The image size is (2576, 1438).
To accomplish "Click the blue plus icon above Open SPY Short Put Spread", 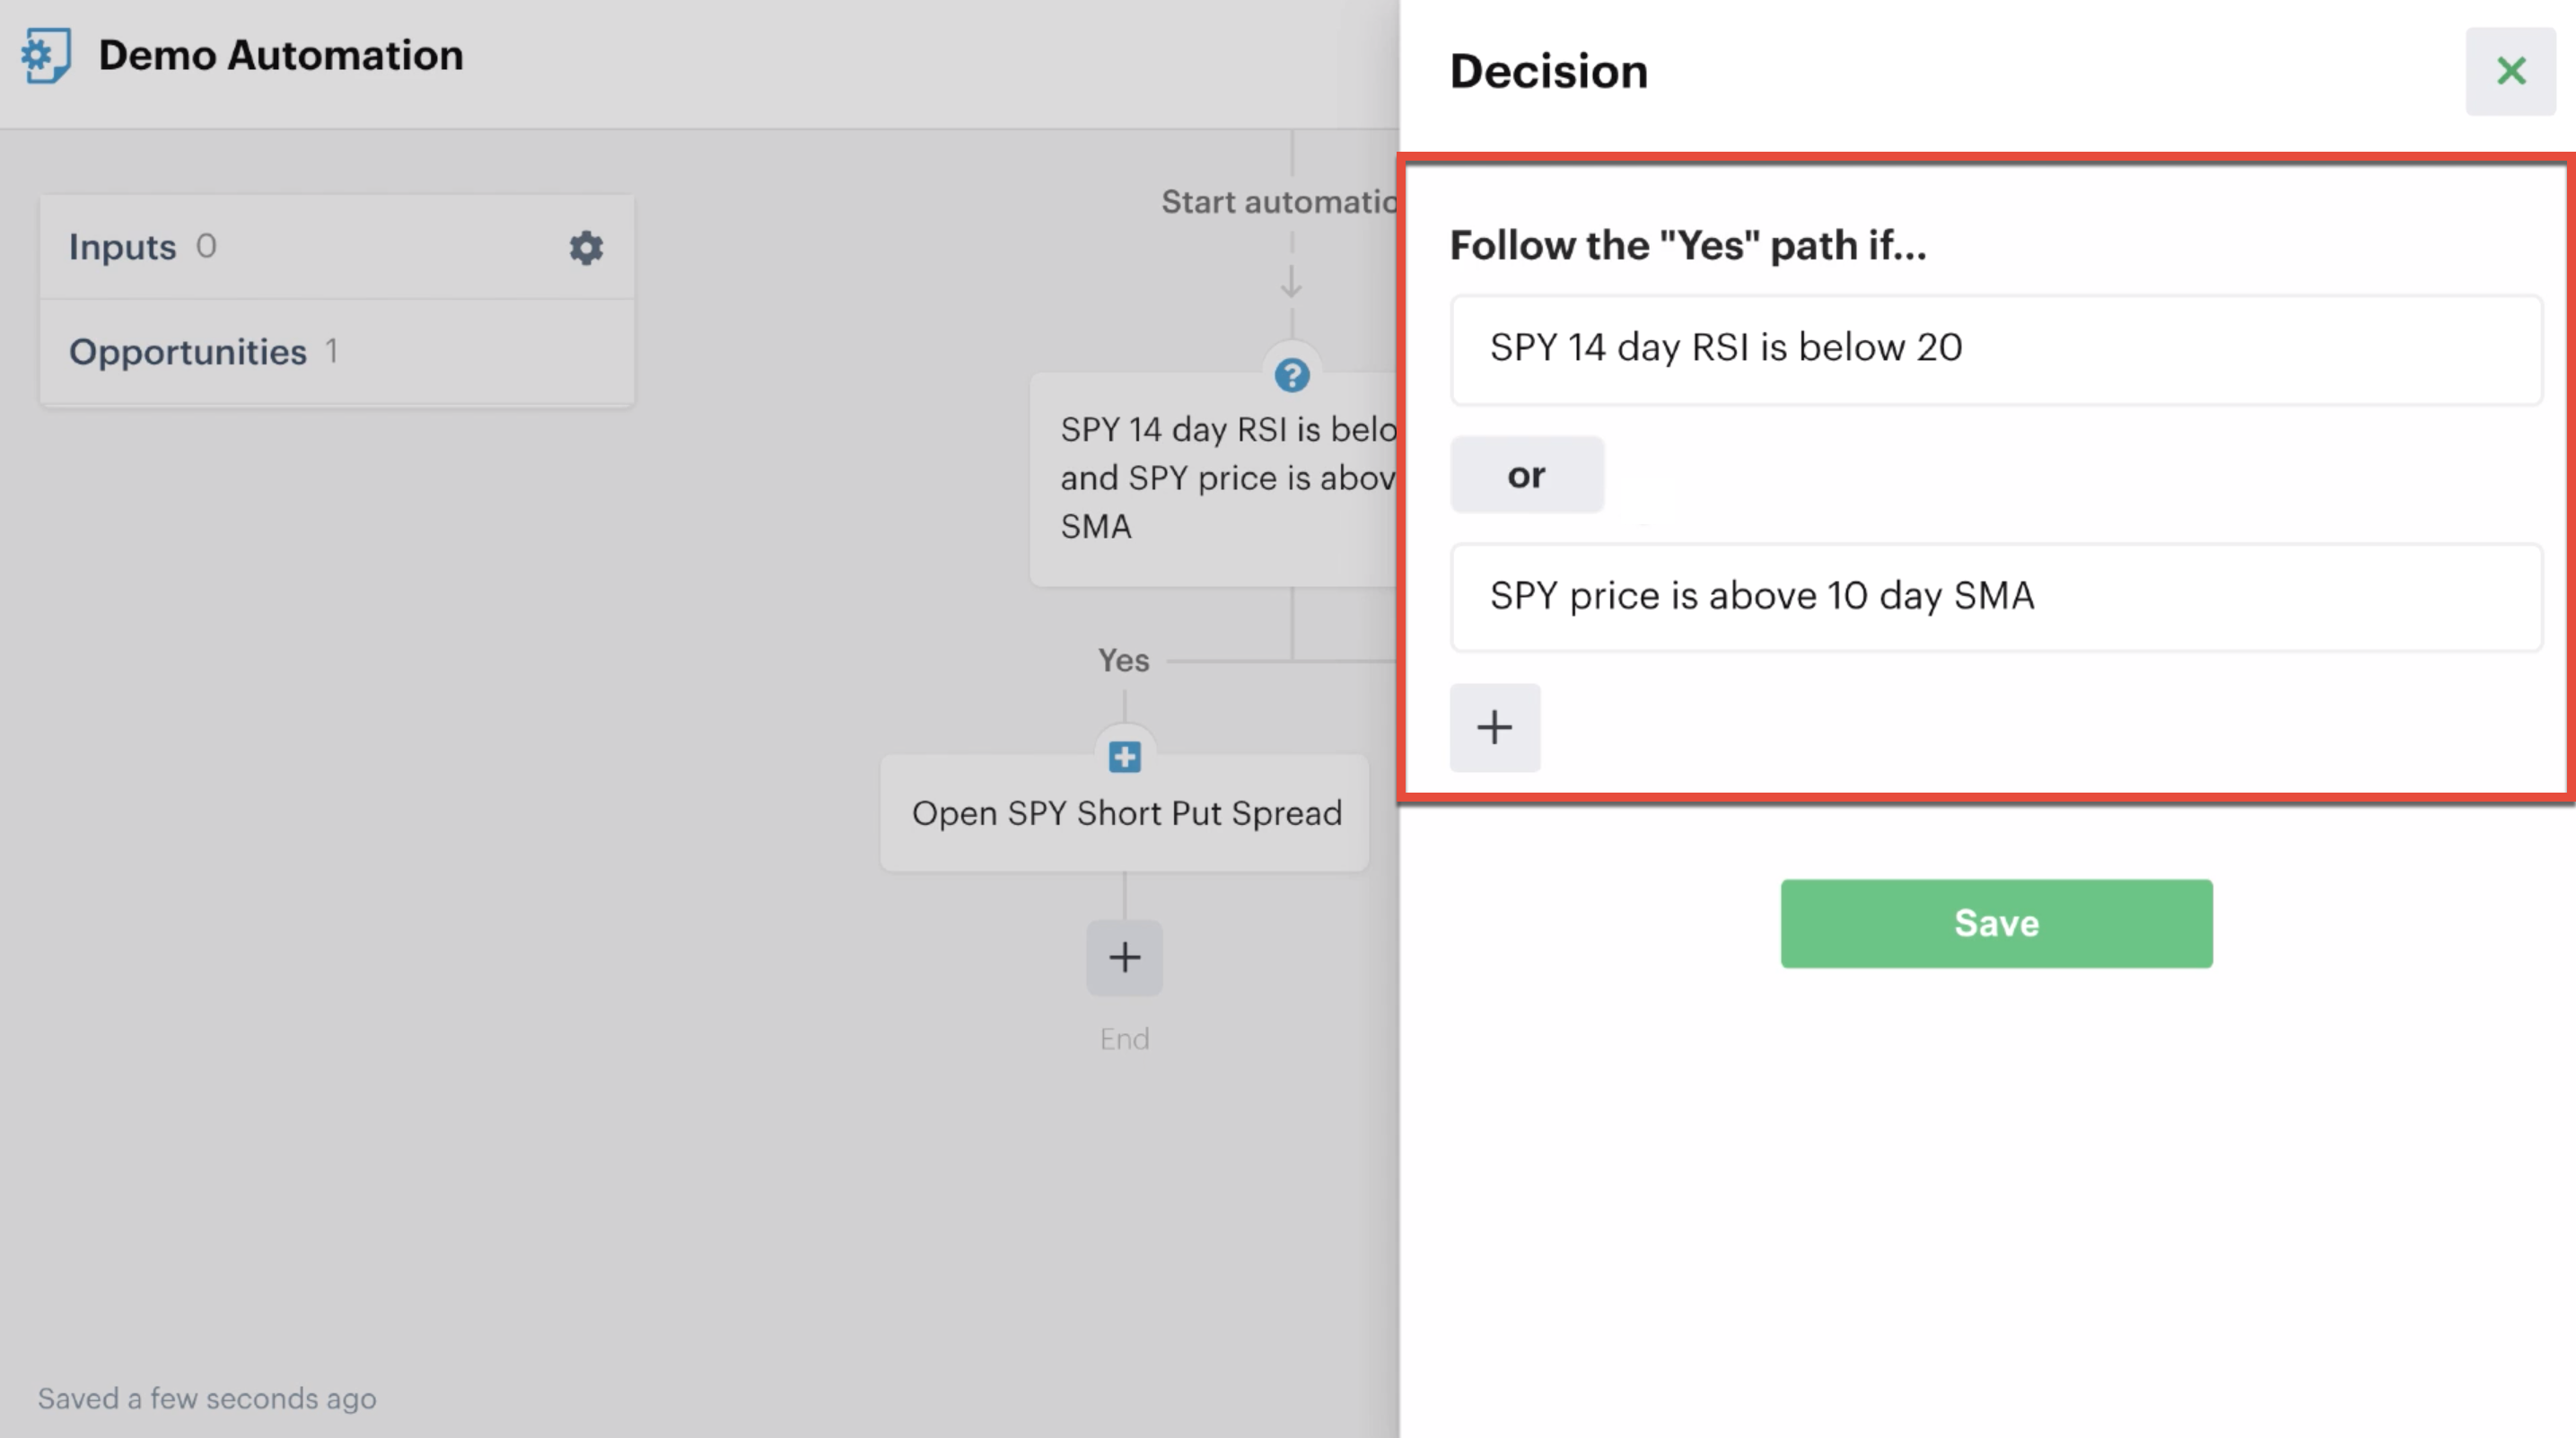I will [1124, 757].
